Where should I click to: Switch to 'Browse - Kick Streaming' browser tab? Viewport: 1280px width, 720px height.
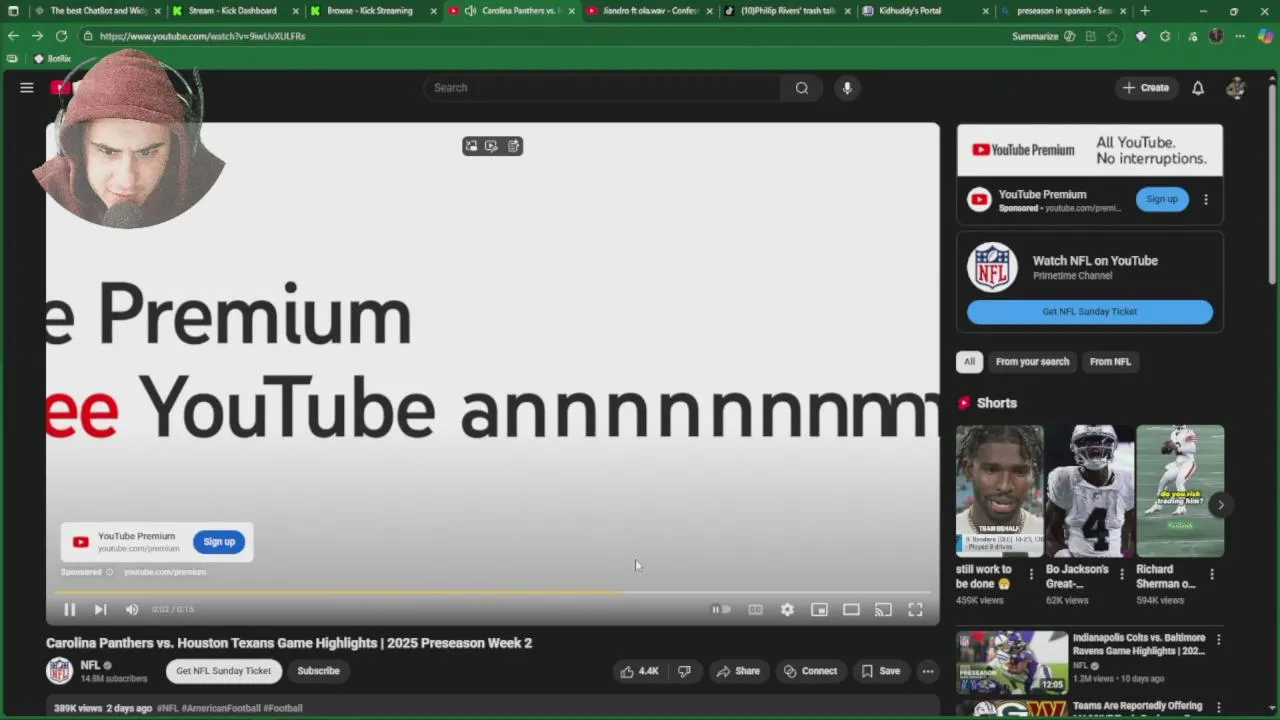point(369,11)
